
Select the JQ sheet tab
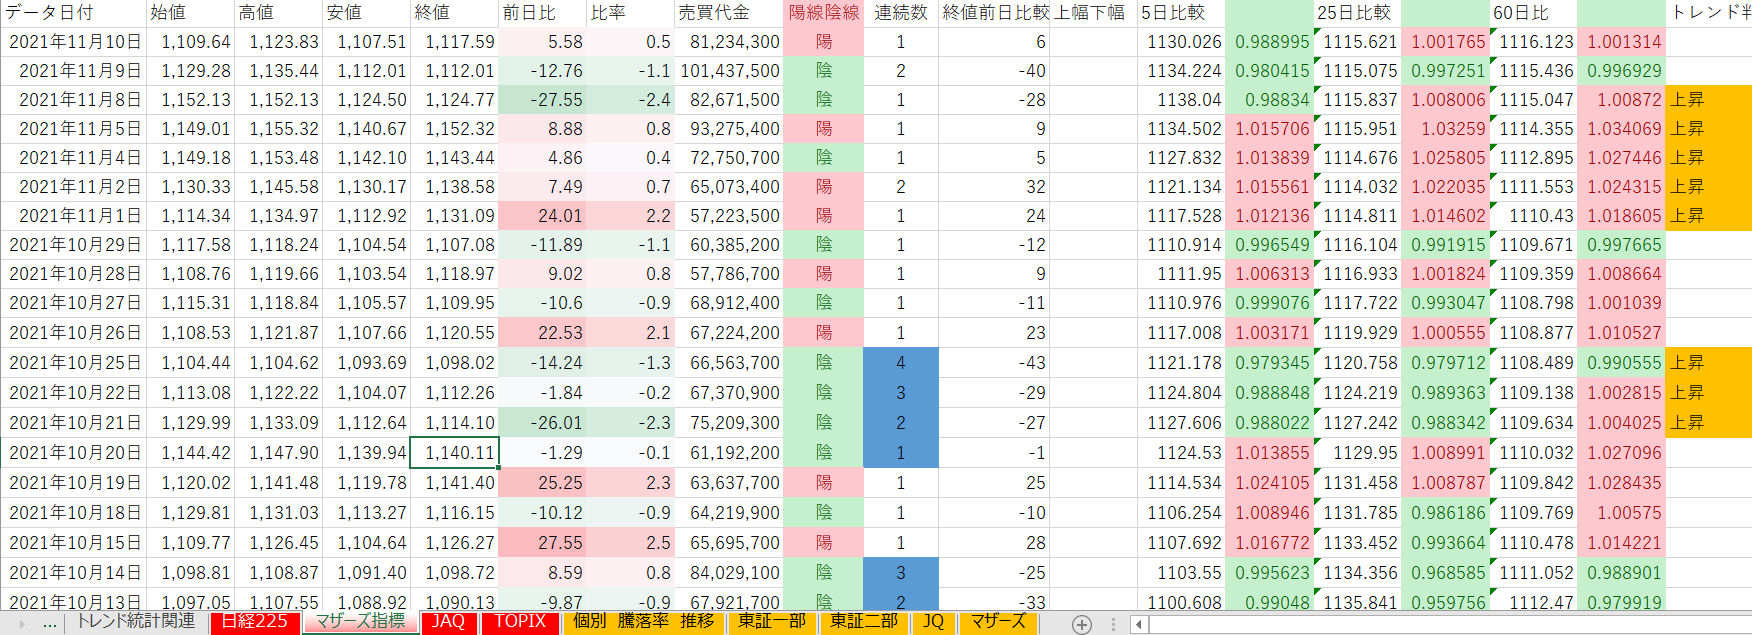click(933, 622)
